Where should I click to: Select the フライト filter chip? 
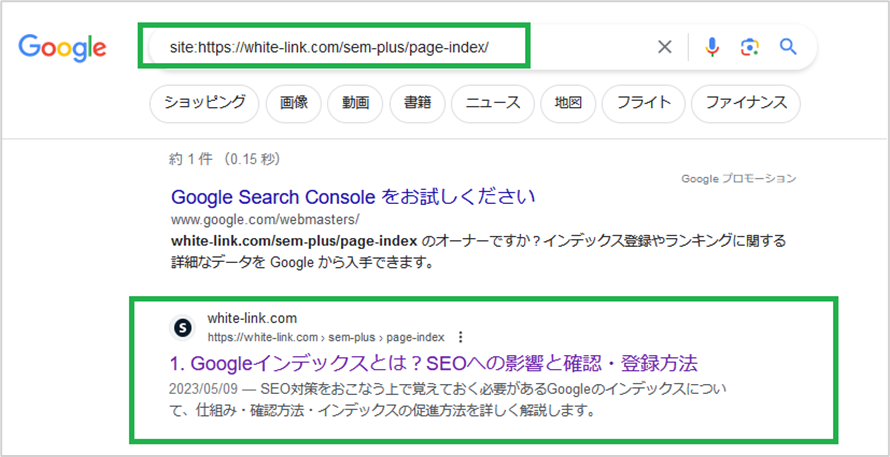click(644, 103)
